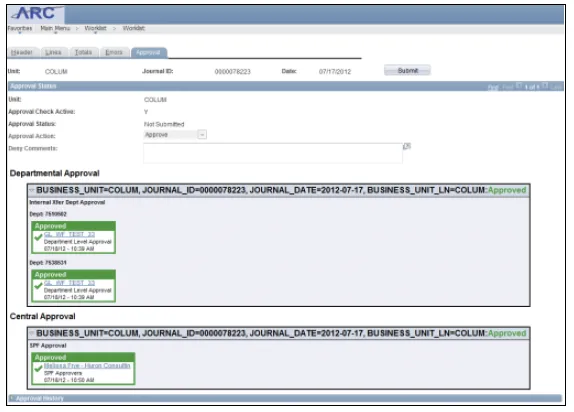Click the Journal ID value 0000078223
Viewport: 574px width, 412px height.
(232, 72)
